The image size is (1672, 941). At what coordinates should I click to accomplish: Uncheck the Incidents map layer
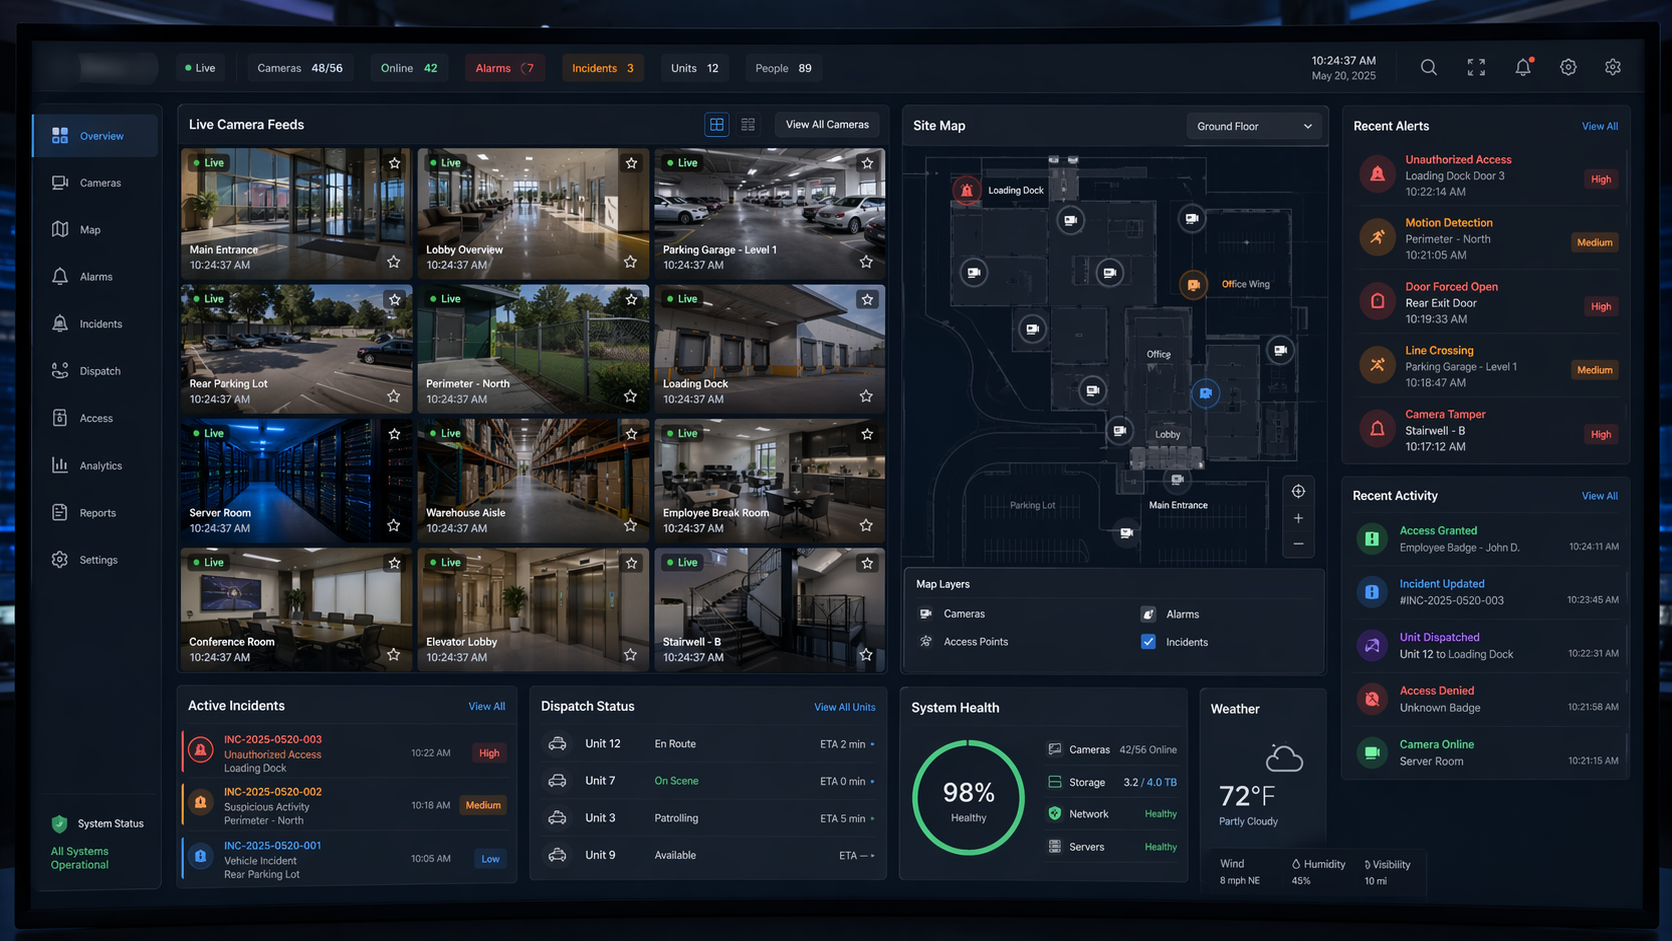1148,641
